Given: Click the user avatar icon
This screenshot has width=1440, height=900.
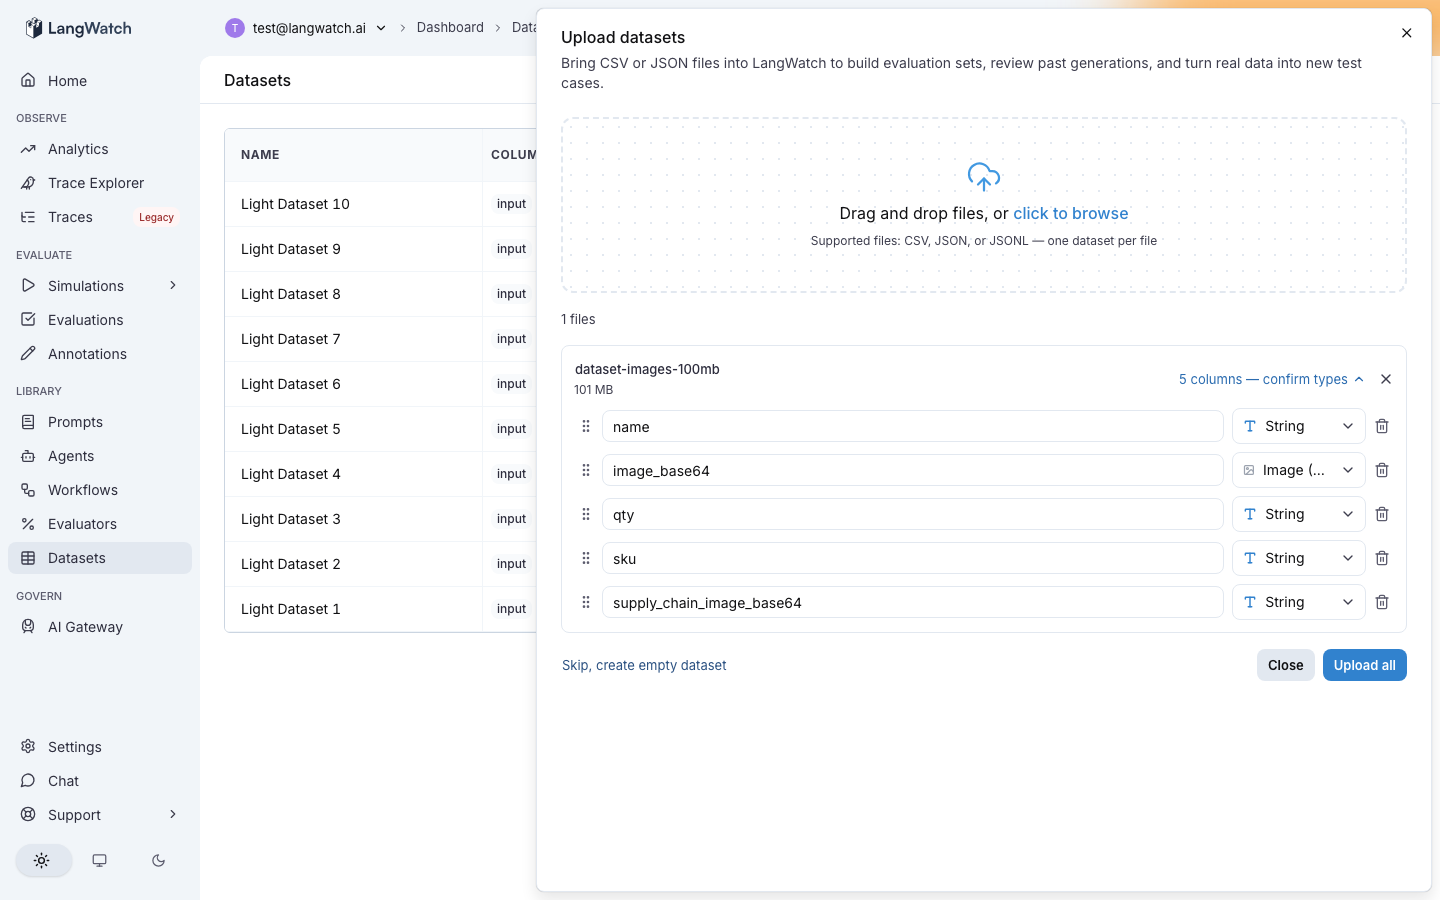Looking at the screenshot, I should tap(235, 28).
